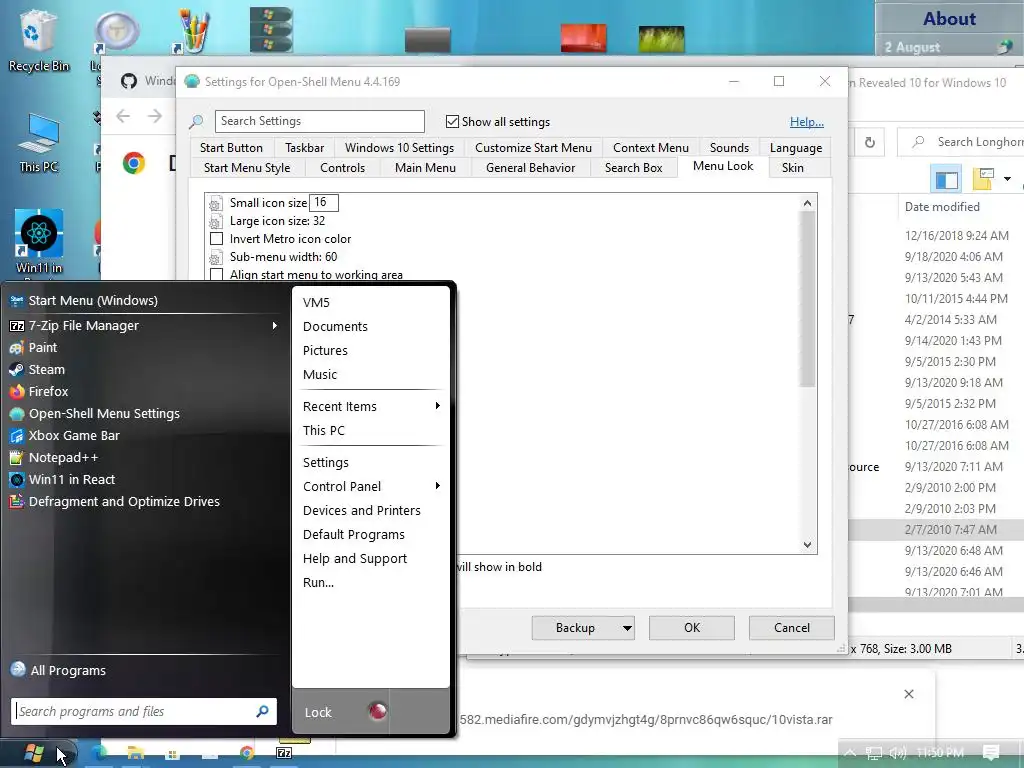Switch to the Sounds tab
This screenshot has height=768, width=1024.
[729, 148]
